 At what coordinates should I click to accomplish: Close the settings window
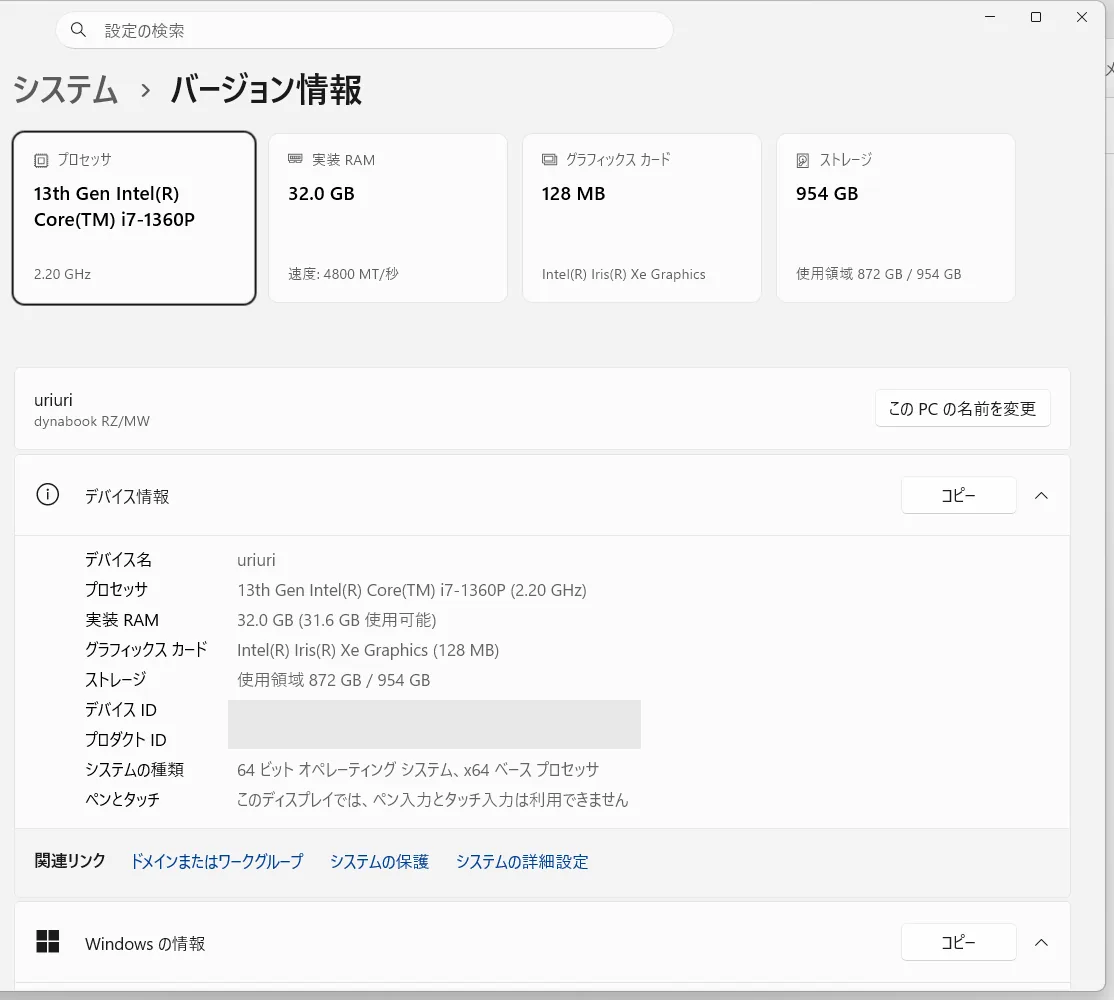[x=1082, y=17]
